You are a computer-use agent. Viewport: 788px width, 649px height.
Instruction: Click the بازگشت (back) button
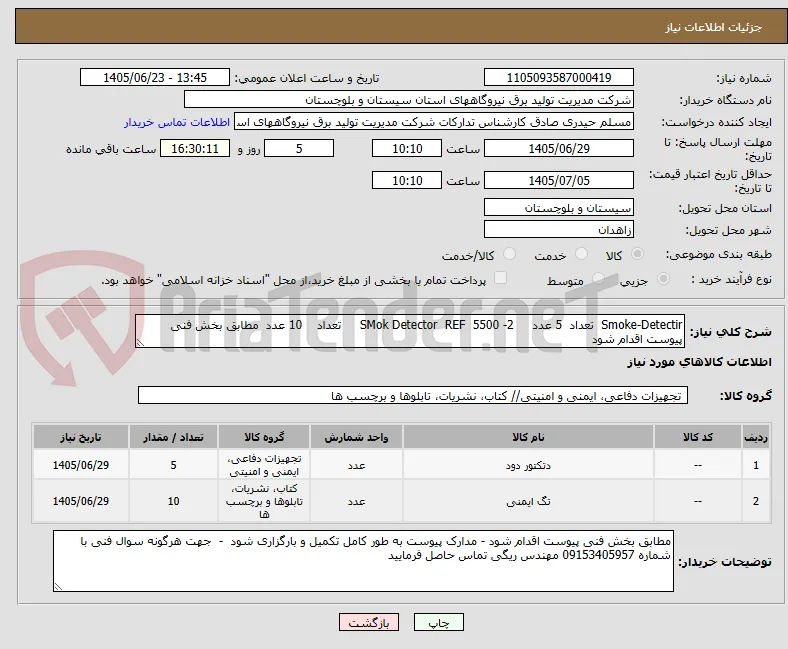tap(369, 622)
